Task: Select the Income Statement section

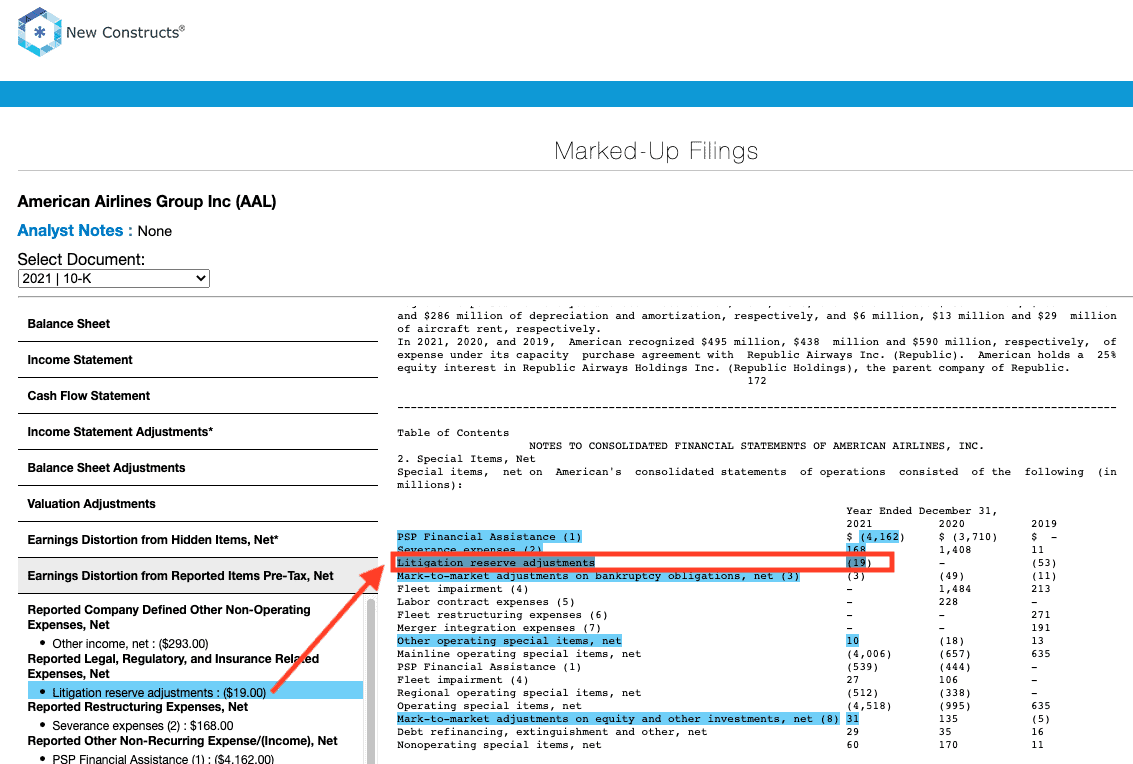Action: 198,360
